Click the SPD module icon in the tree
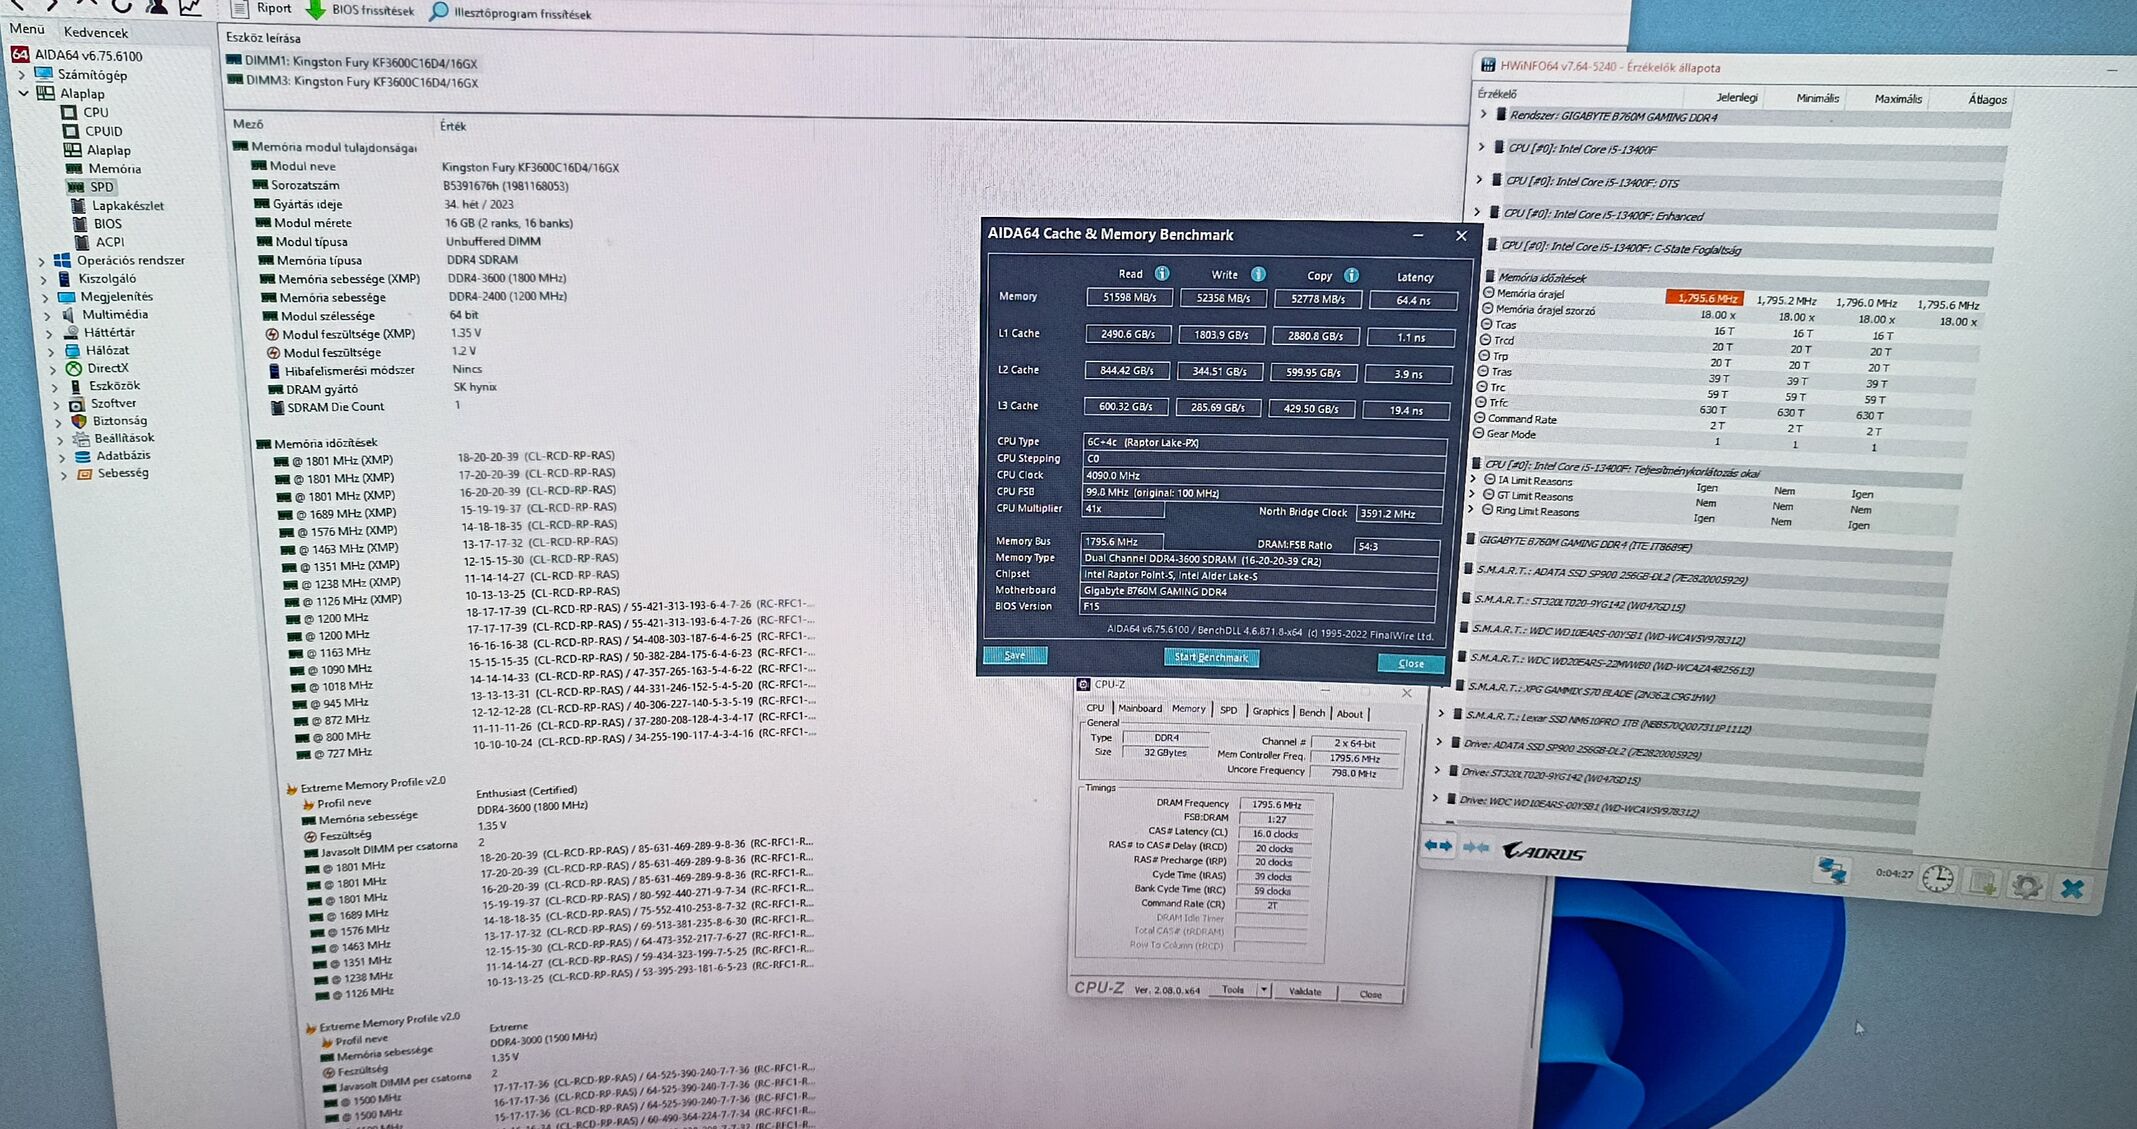The height and width of the screenshot is (1129, 2137). tap(76, 187)
